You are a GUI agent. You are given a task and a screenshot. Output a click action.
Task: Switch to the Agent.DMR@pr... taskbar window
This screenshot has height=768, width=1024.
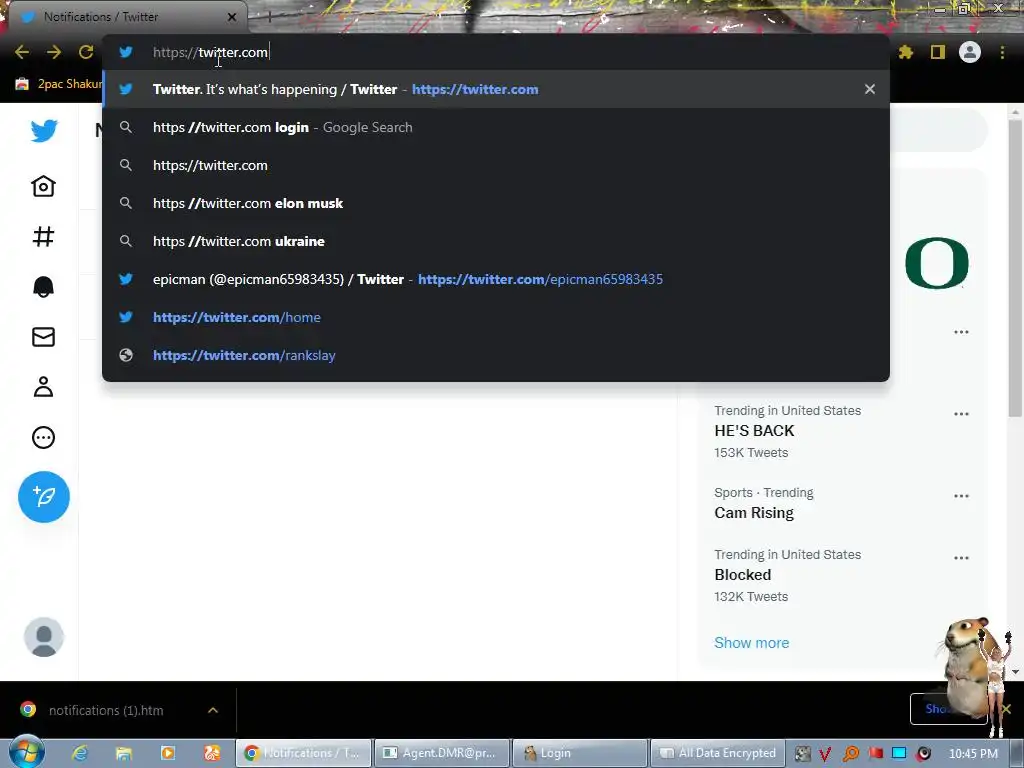click(441, 753)
